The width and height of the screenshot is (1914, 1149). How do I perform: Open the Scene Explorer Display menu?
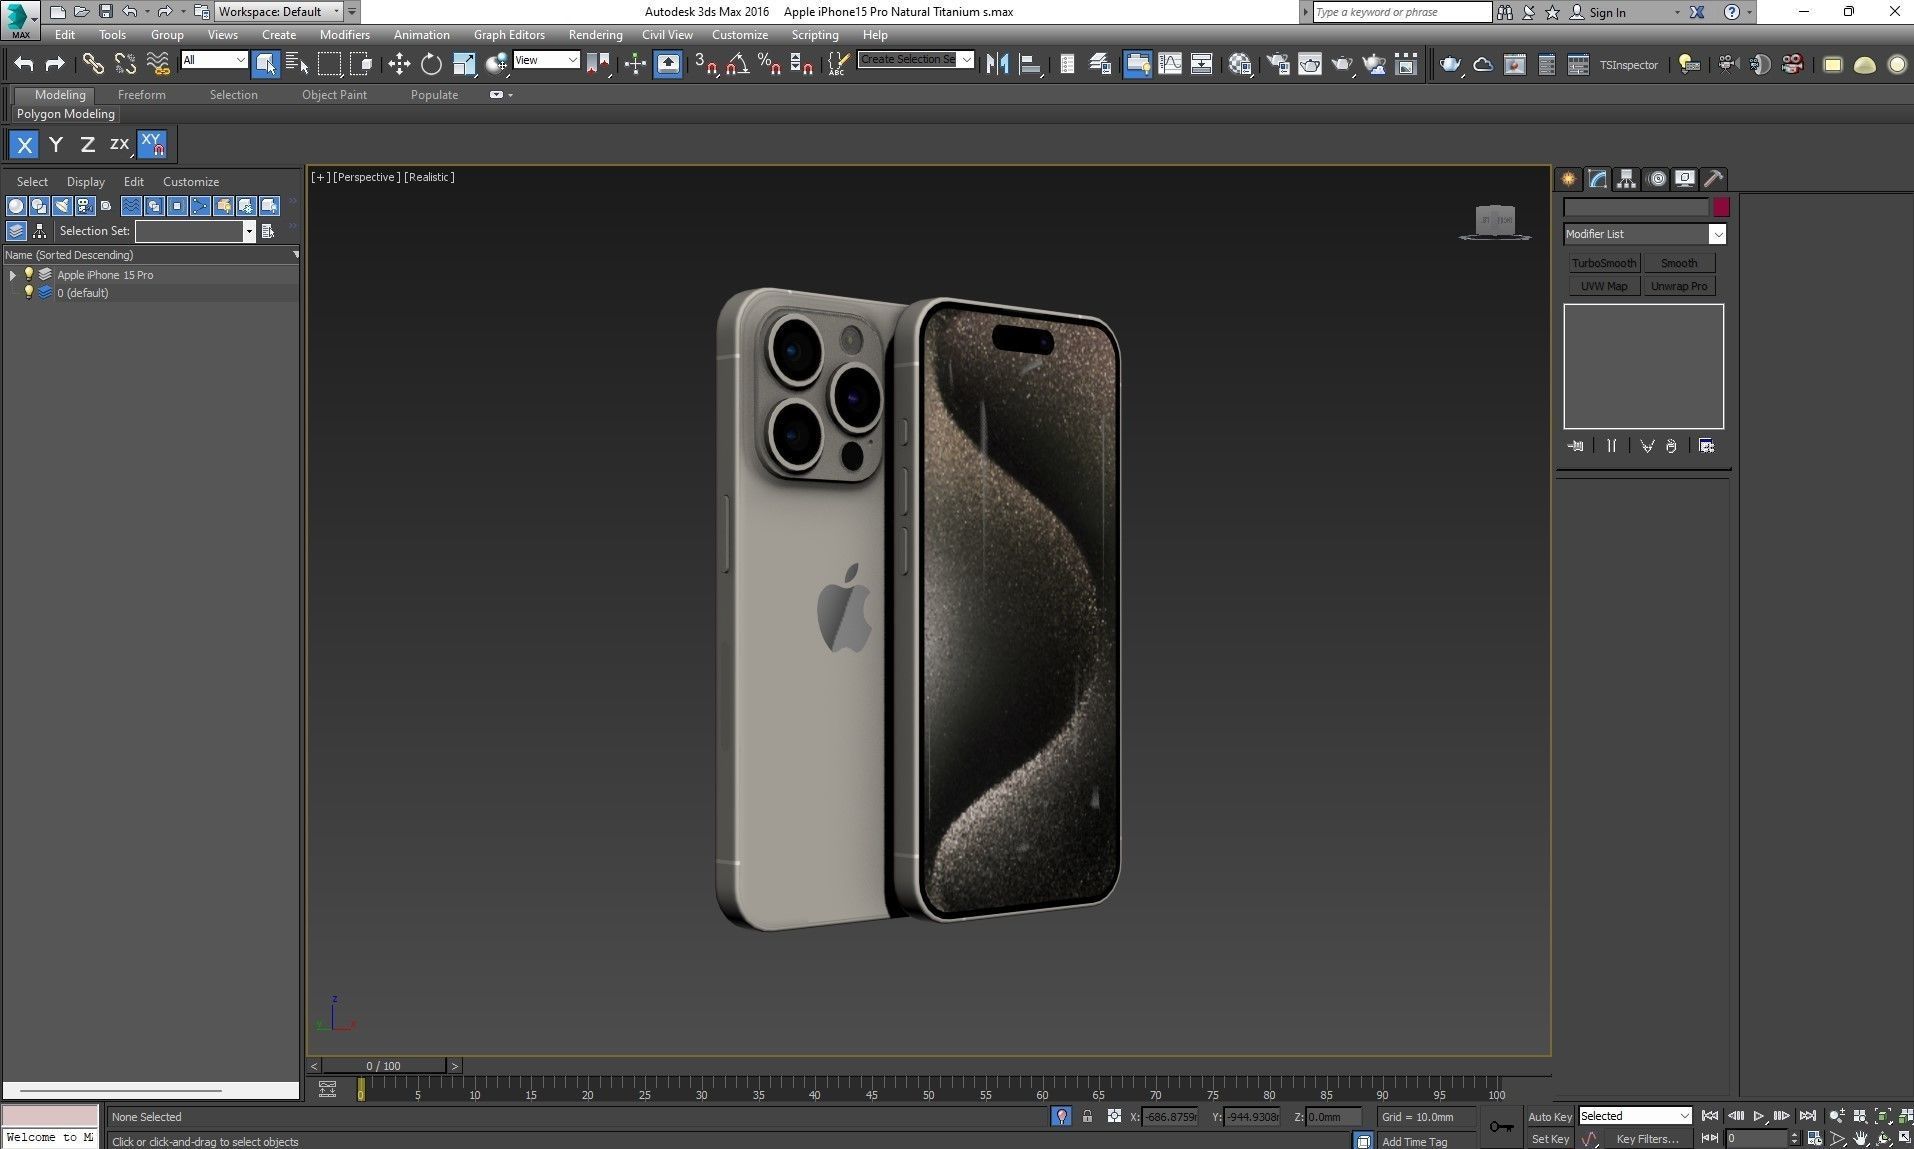86,182
